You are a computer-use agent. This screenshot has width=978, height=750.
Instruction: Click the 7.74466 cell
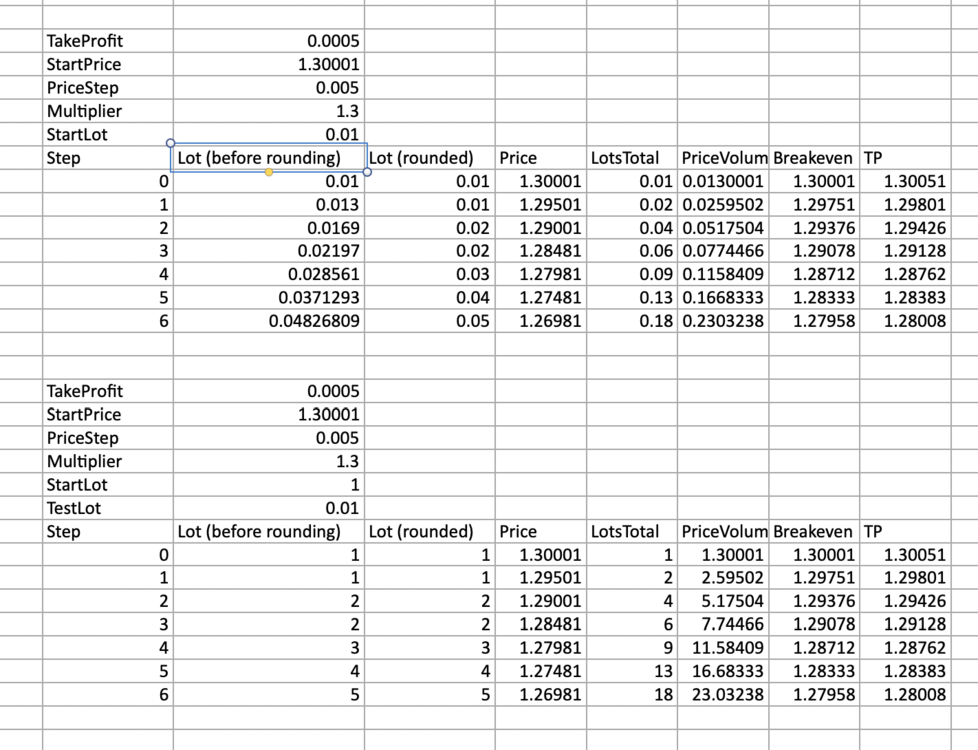click(723, 624)
